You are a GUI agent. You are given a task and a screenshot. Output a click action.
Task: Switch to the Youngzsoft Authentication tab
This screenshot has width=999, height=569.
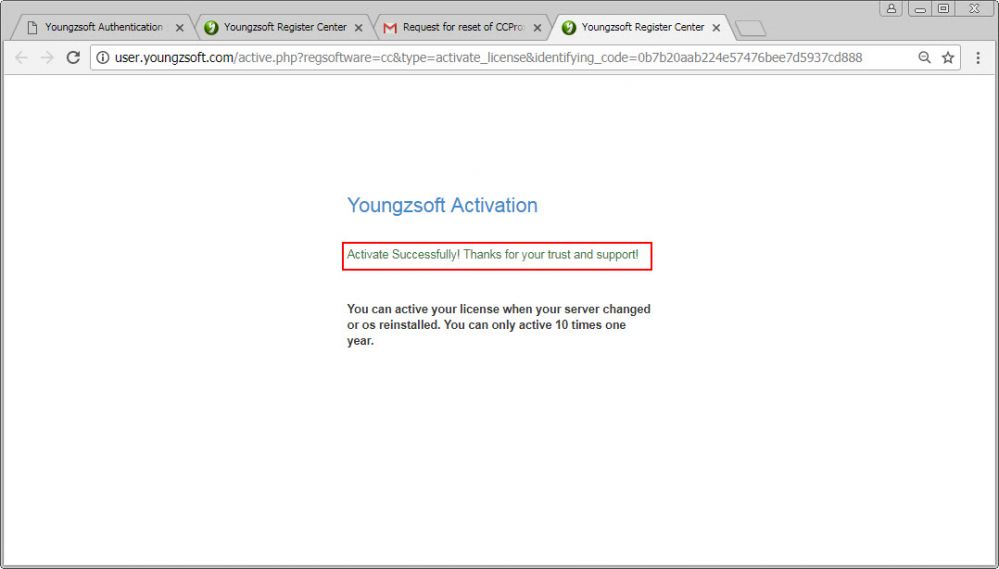click(x=104, y=27)
